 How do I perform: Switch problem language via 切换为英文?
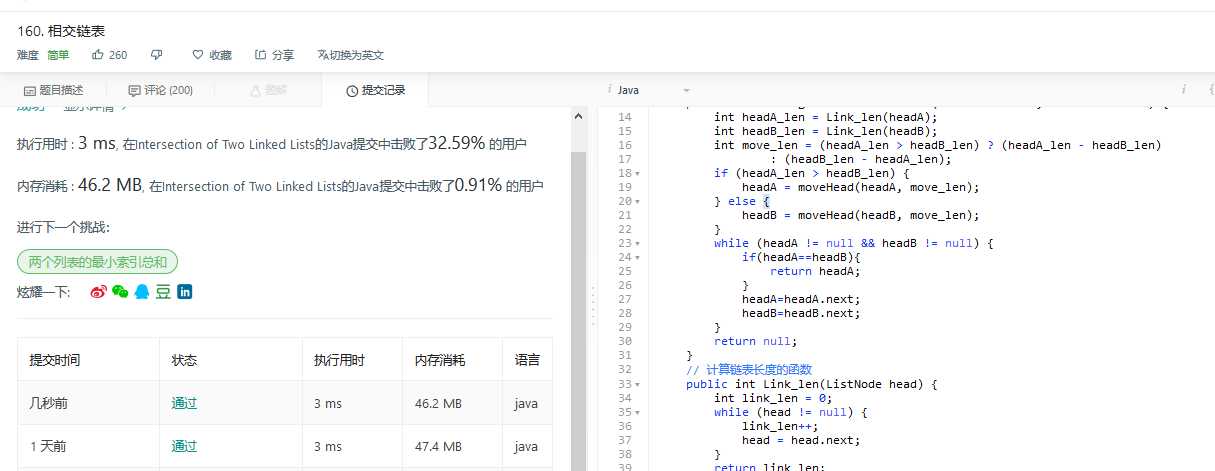[x=351, y=55]
